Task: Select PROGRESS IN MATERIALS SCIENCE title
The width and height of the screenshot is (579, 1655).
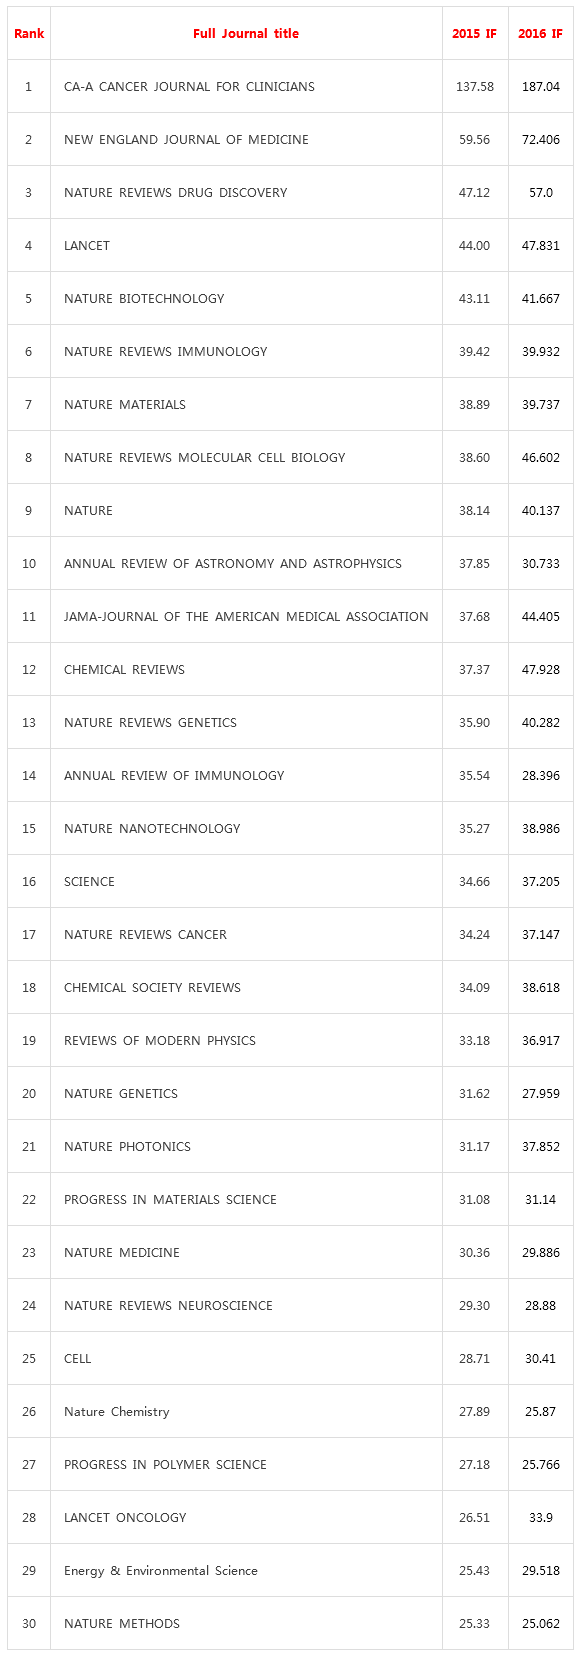Action: (170, 1200)
